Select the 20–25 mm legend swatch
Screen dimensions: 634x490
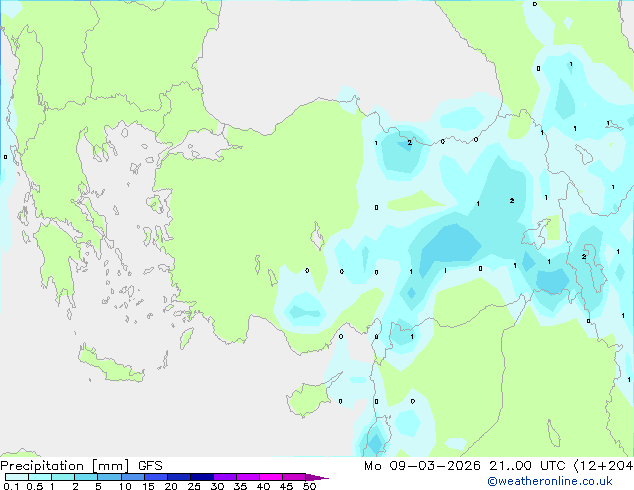(x=178, y=477)
